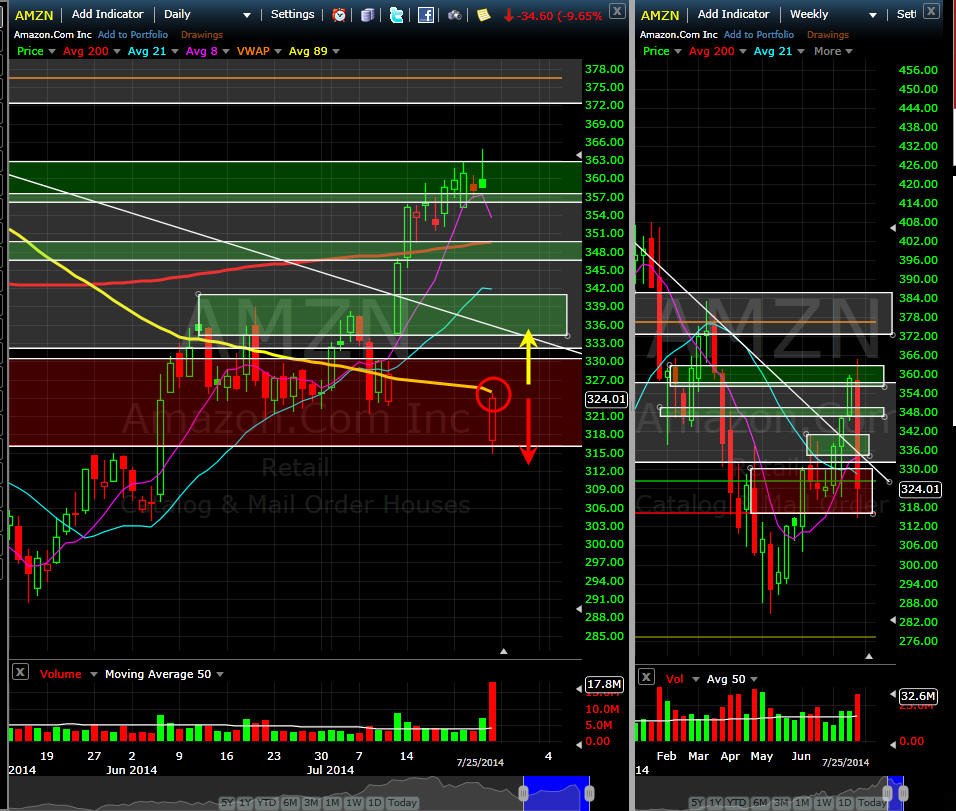Share chart via the Twitter icon
The image size is (956, 811).
(x=396, y=15)
